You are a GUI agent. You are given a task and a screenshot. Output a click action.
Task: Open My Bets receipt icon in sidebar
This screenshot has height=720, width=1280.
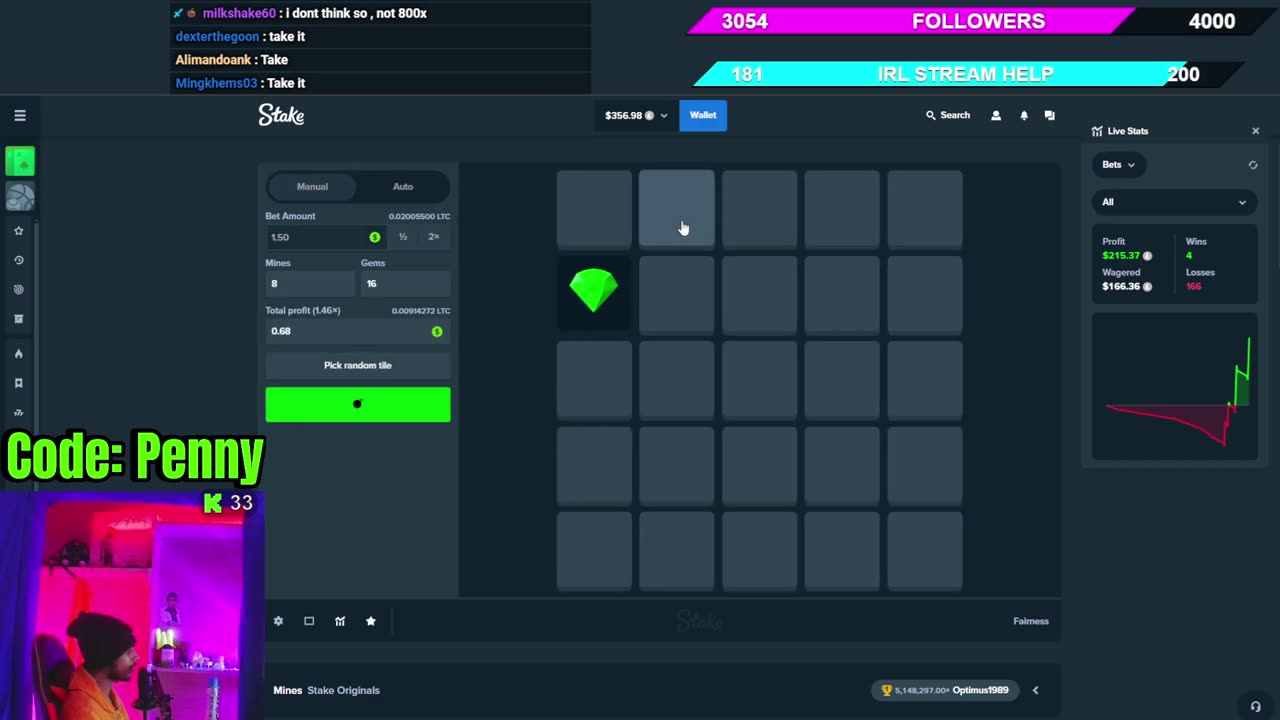[x=18, y=319]
